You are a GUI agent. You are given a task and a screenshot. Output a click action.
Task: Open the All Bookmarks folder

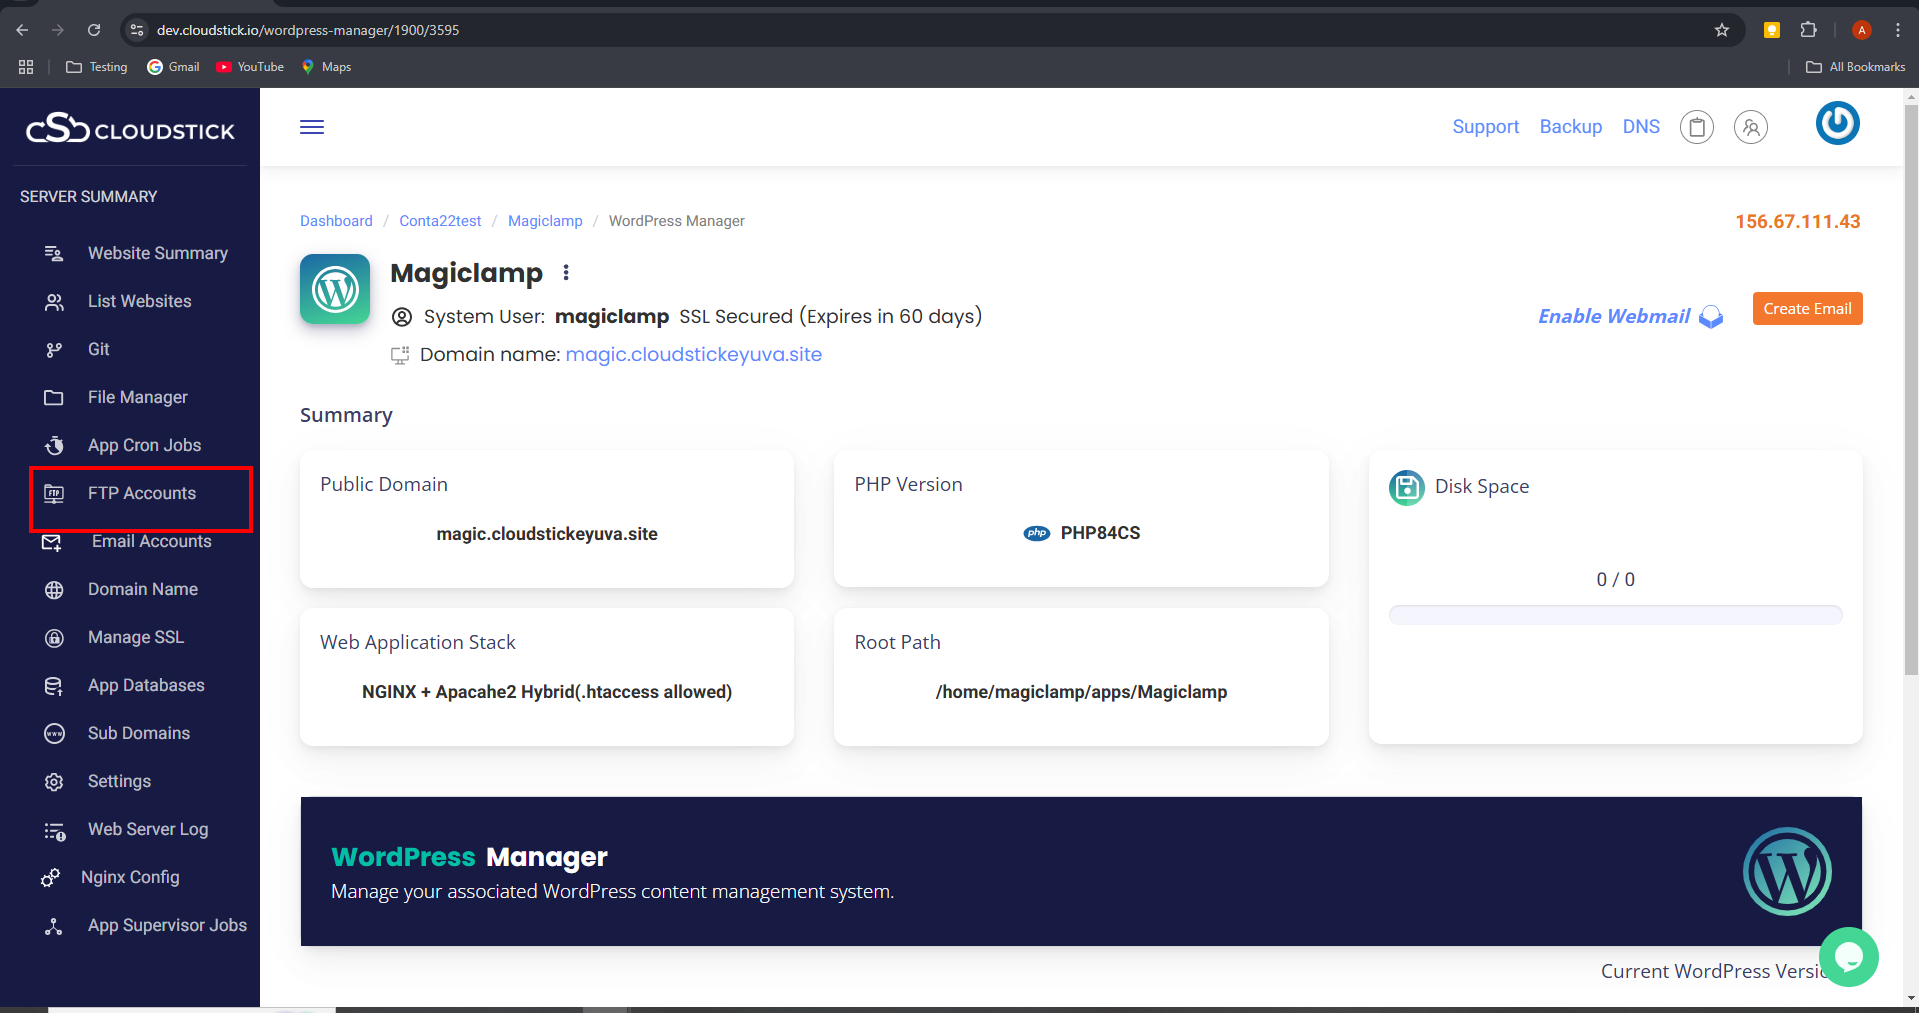pos(1855,67)
